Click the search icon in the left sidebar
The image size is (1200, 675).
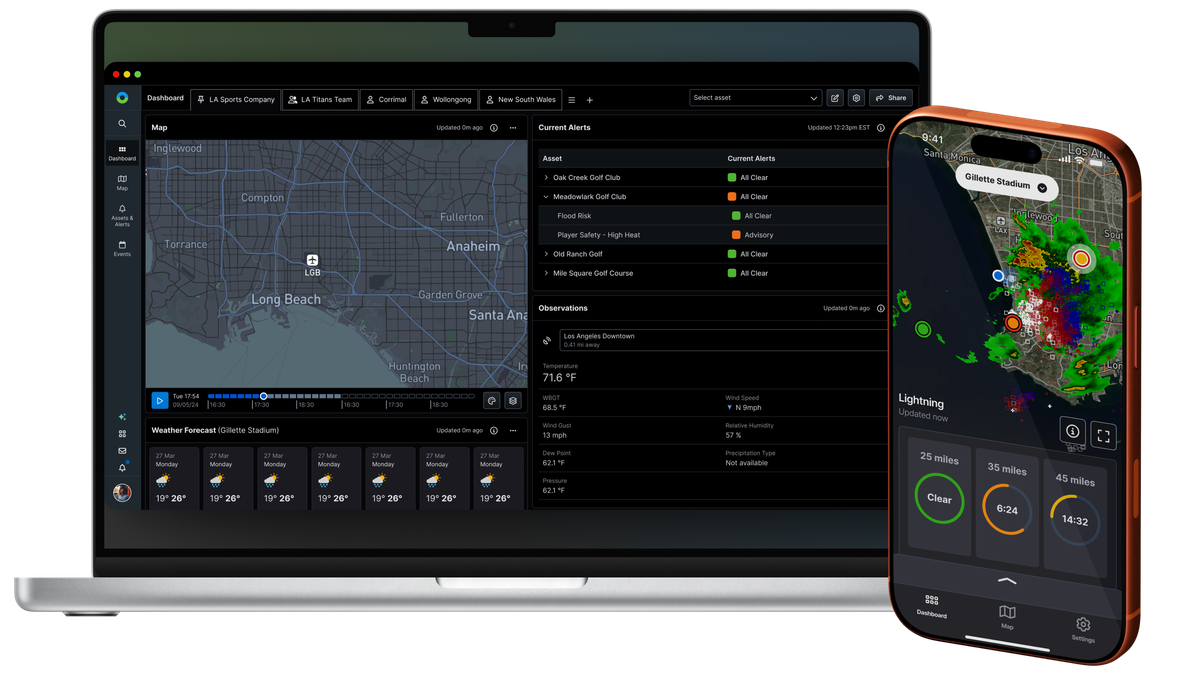pyautogui.click(x=122, y=123)
